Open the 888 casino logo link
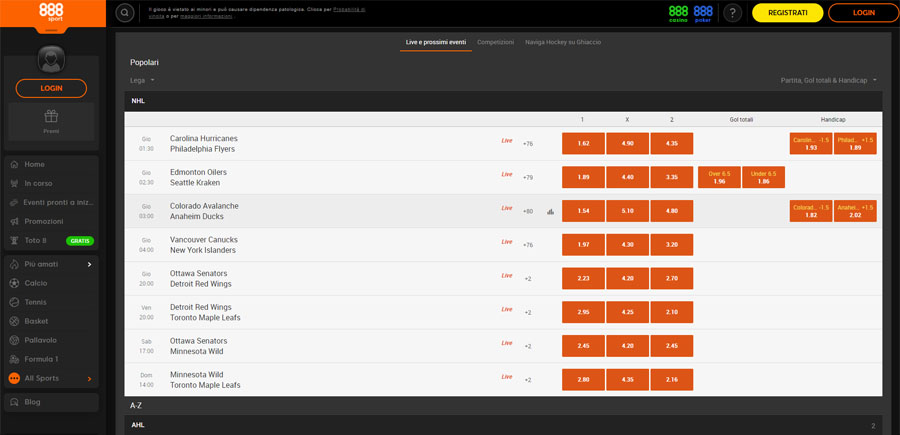The width and height of the screenshot is (900, 435). (678, 13)
